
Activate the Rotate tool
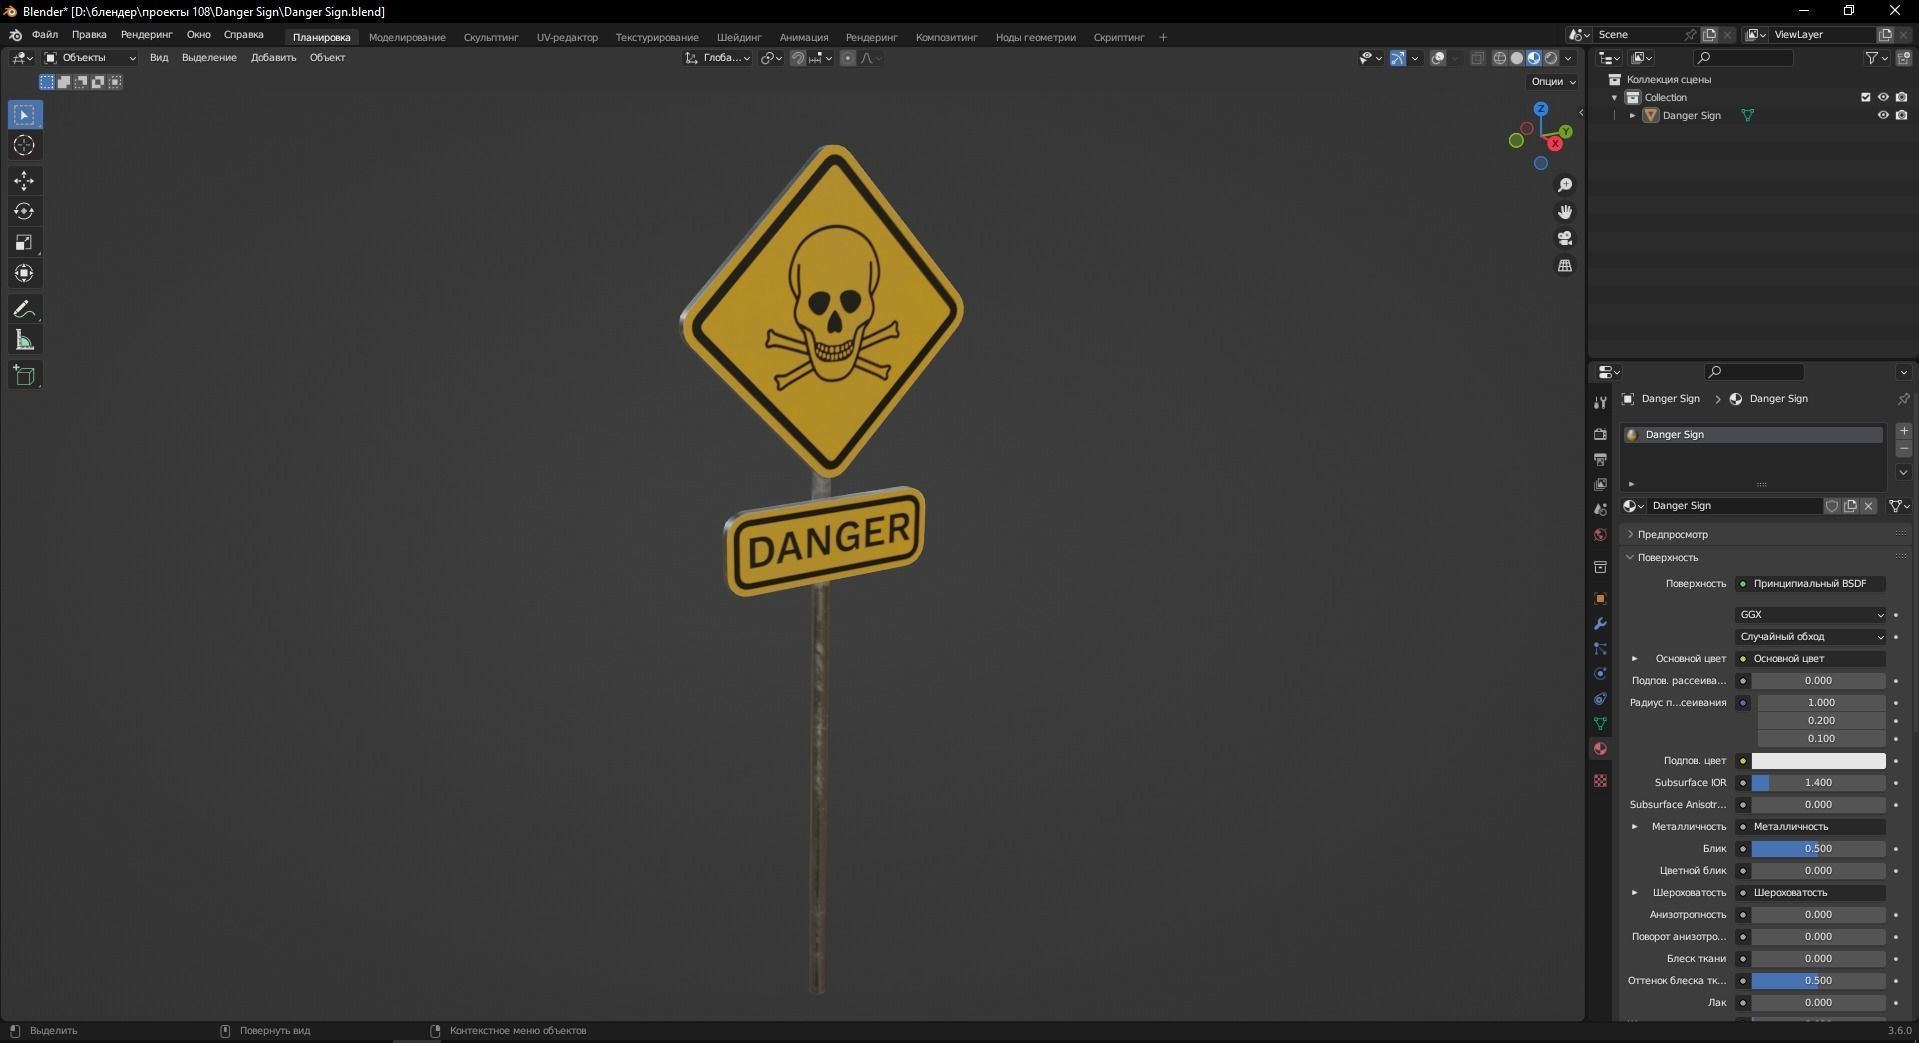[x=24, y=212]
